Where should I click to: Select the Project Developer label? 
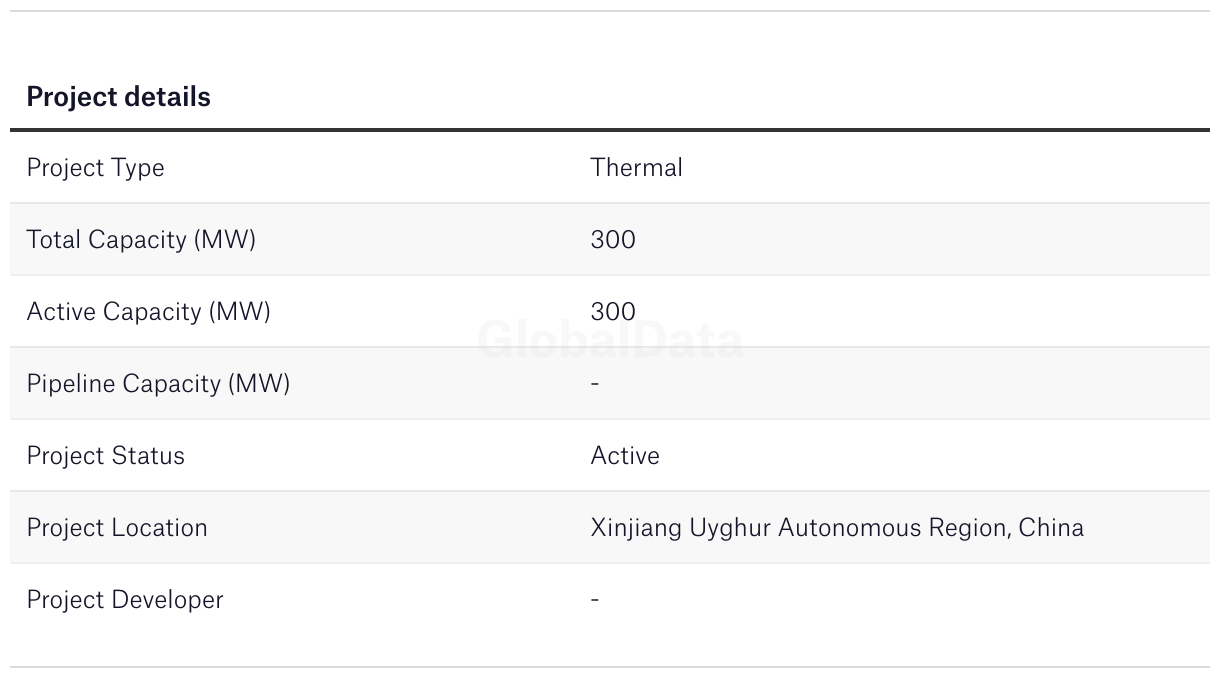click(x=125, y=599)
